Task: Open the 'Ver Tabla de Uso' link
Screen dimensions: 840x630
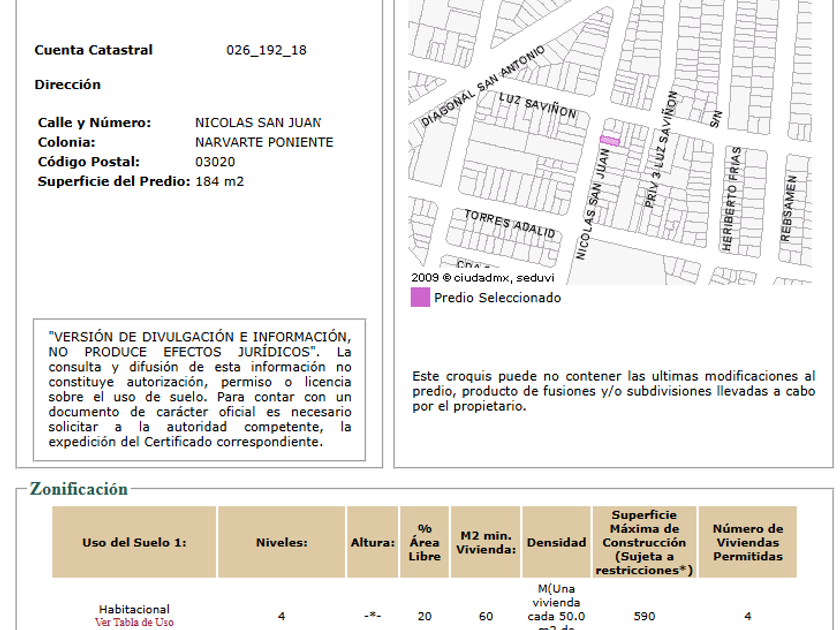Action: pos(134,622)
